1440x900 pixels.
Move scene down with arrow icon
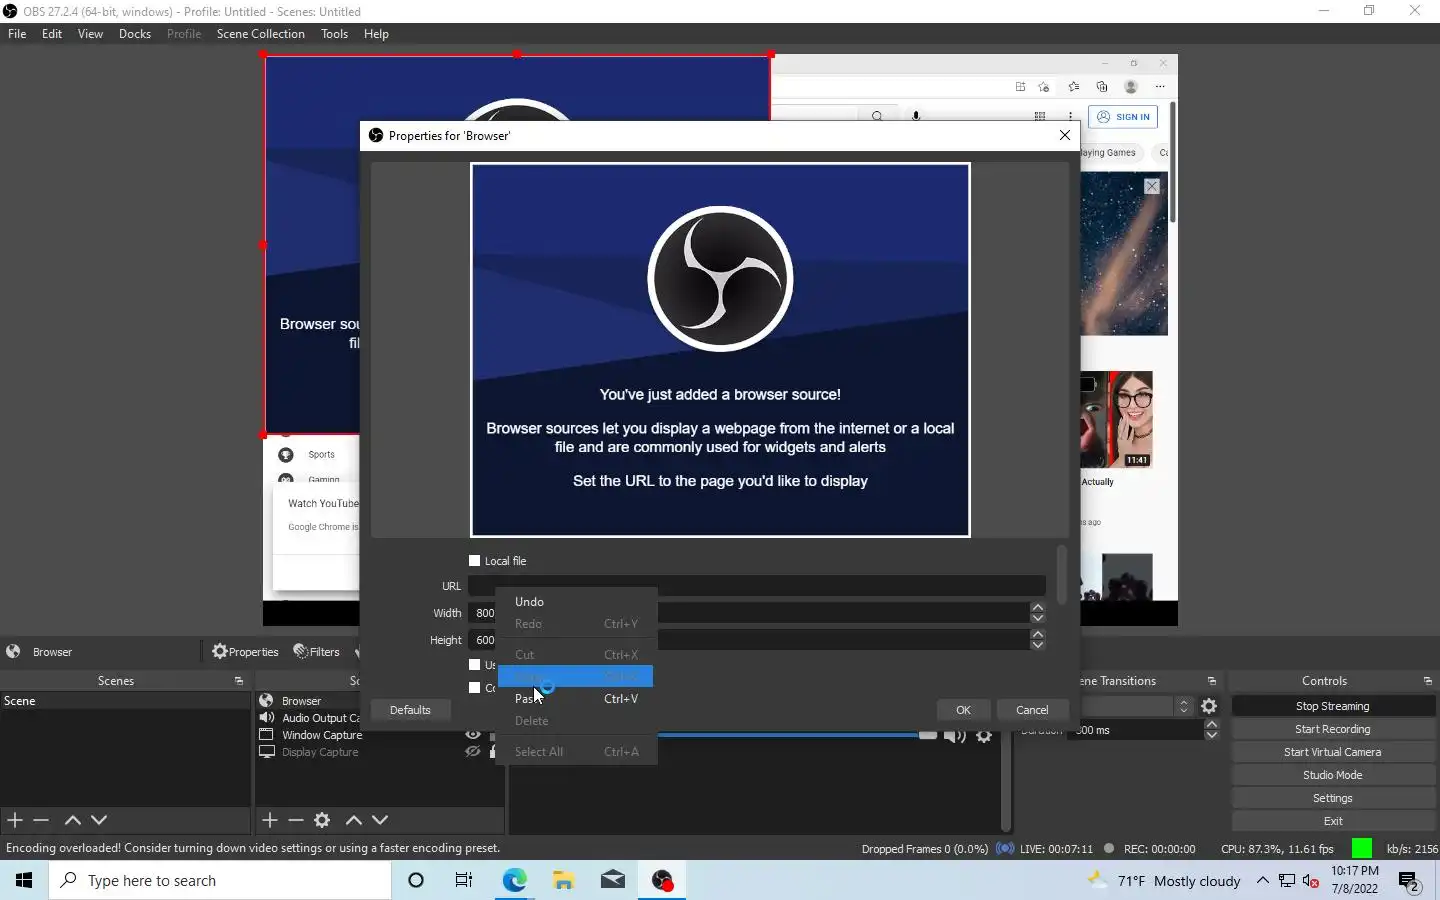click(99, 820)
